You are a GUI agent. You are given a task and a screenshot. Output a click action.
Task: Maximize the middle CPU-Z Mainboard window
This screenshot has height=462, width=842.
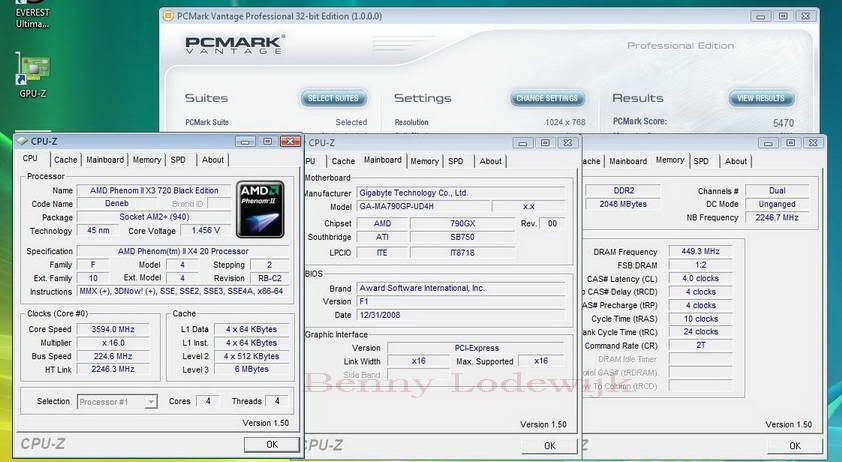tap(545, 143)
